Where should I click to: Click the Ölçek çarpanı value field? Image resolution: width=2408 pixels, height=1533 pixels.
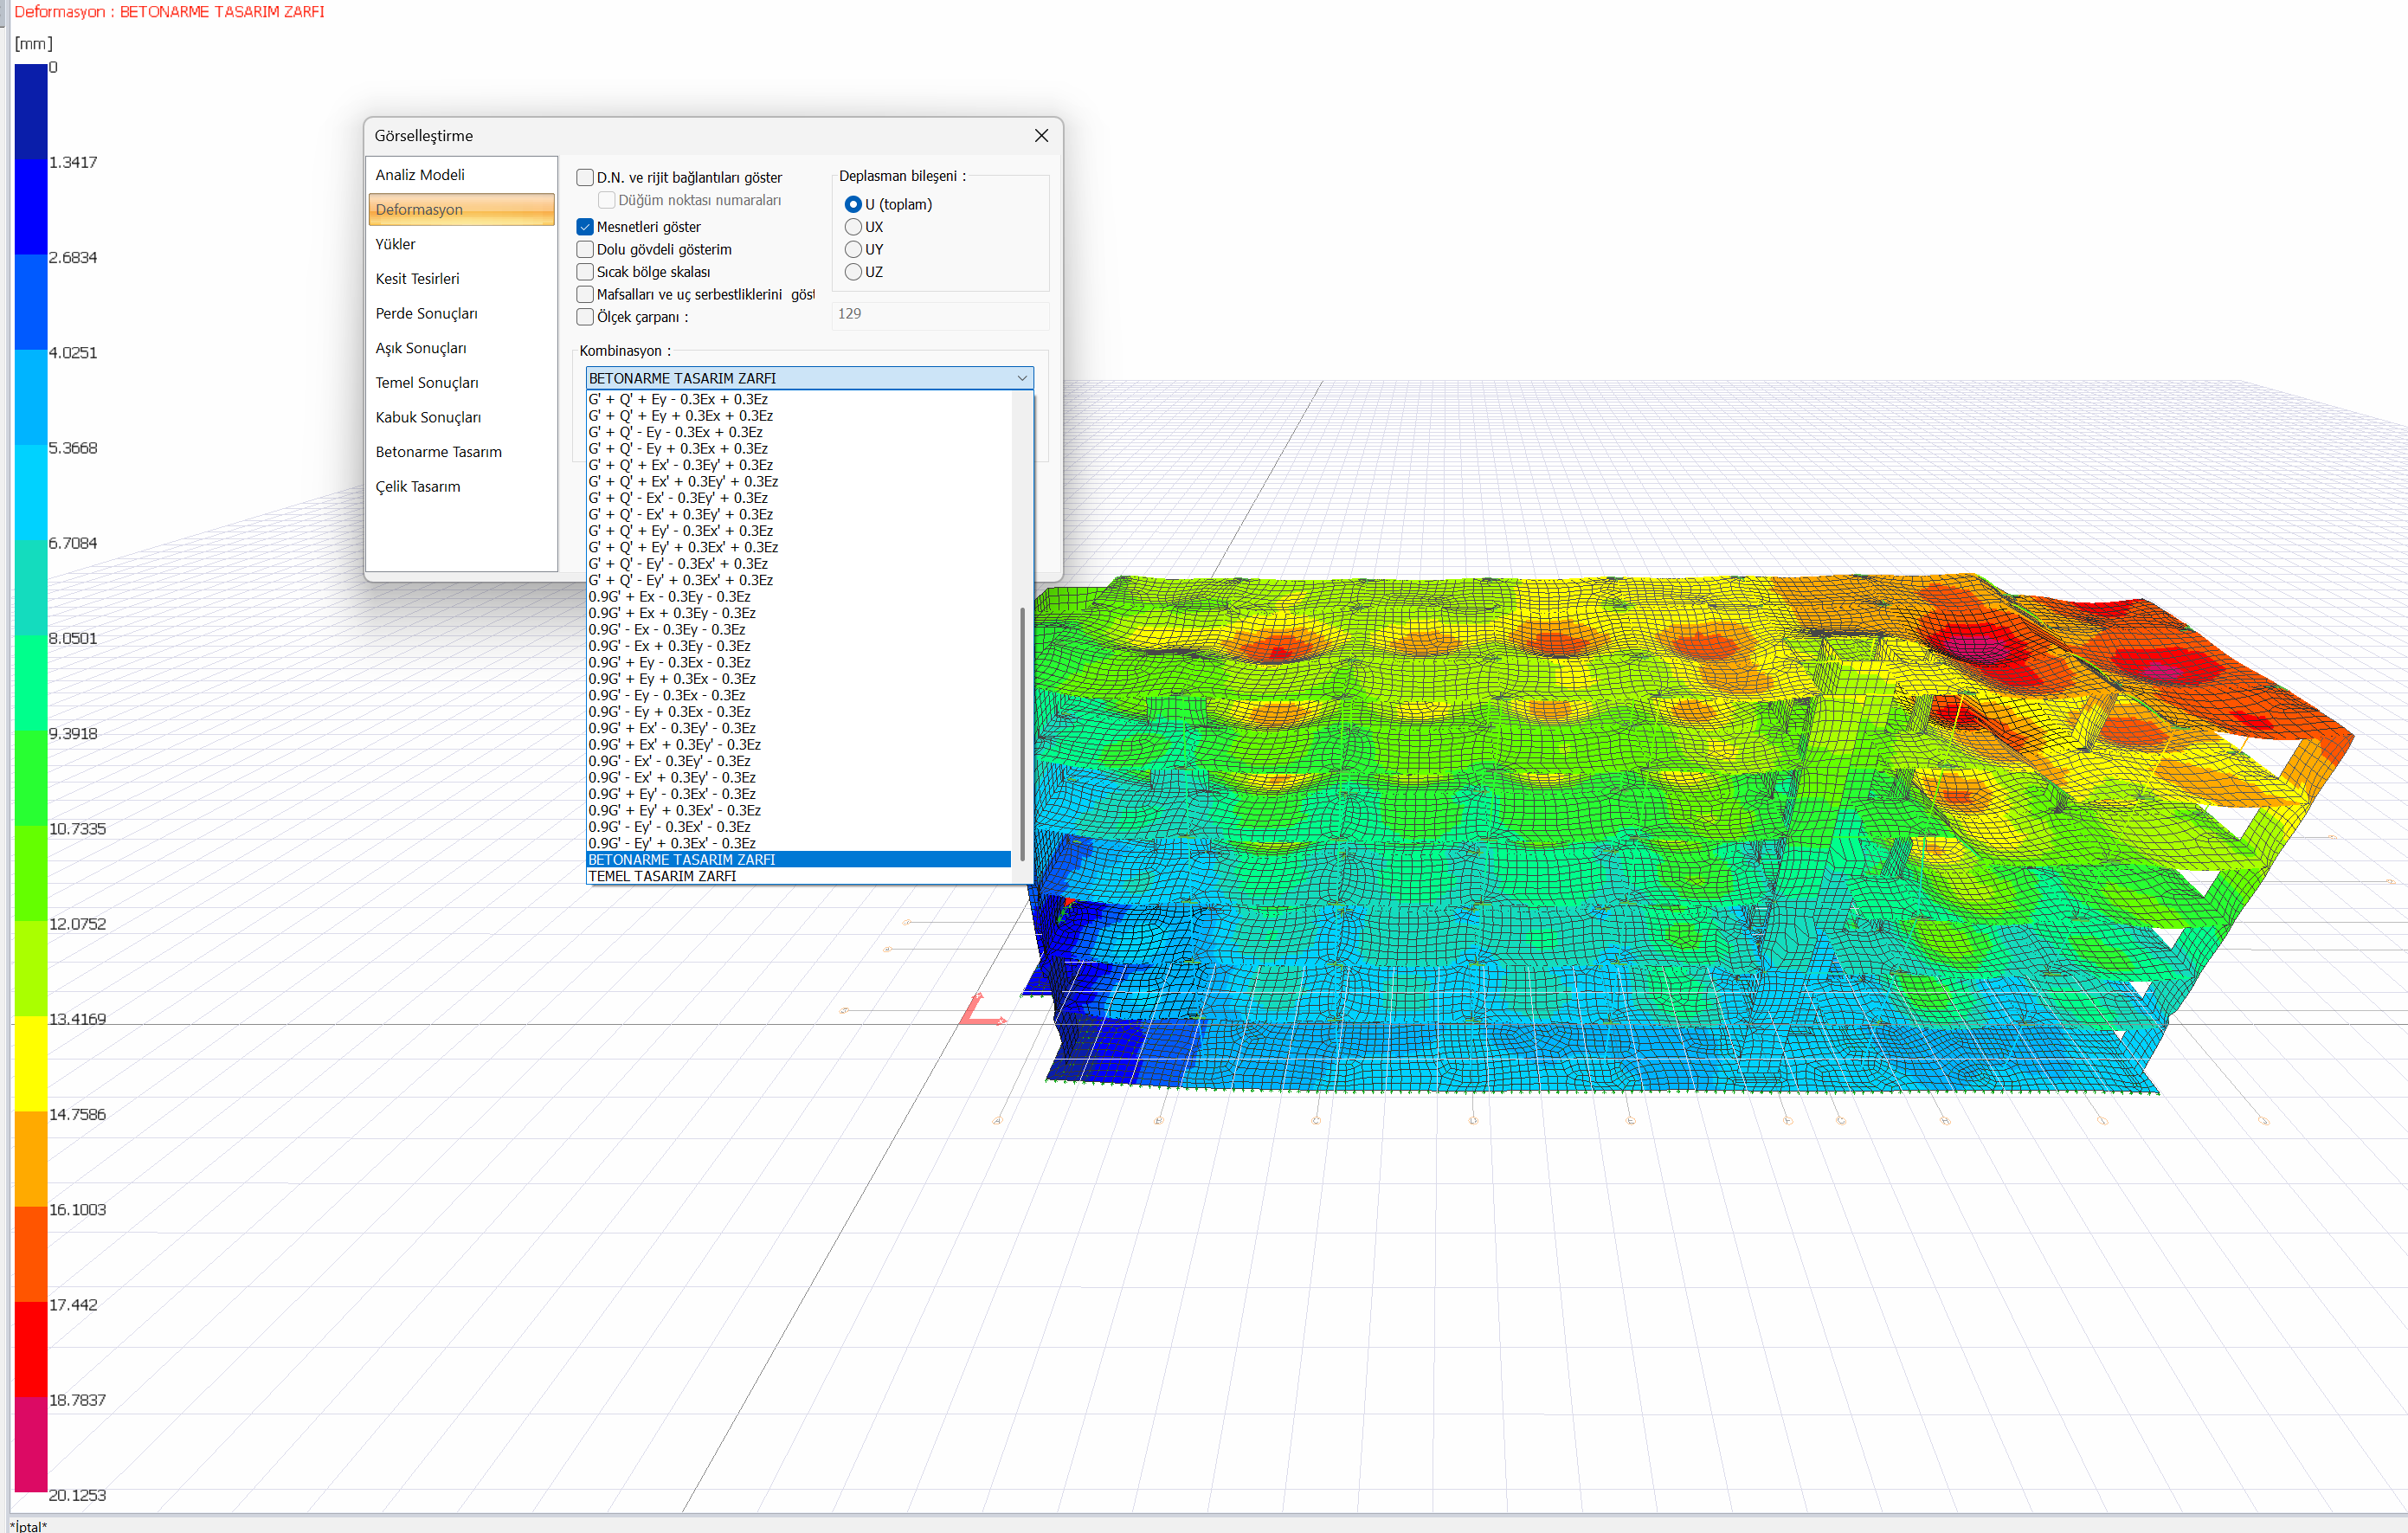(940, 314)
